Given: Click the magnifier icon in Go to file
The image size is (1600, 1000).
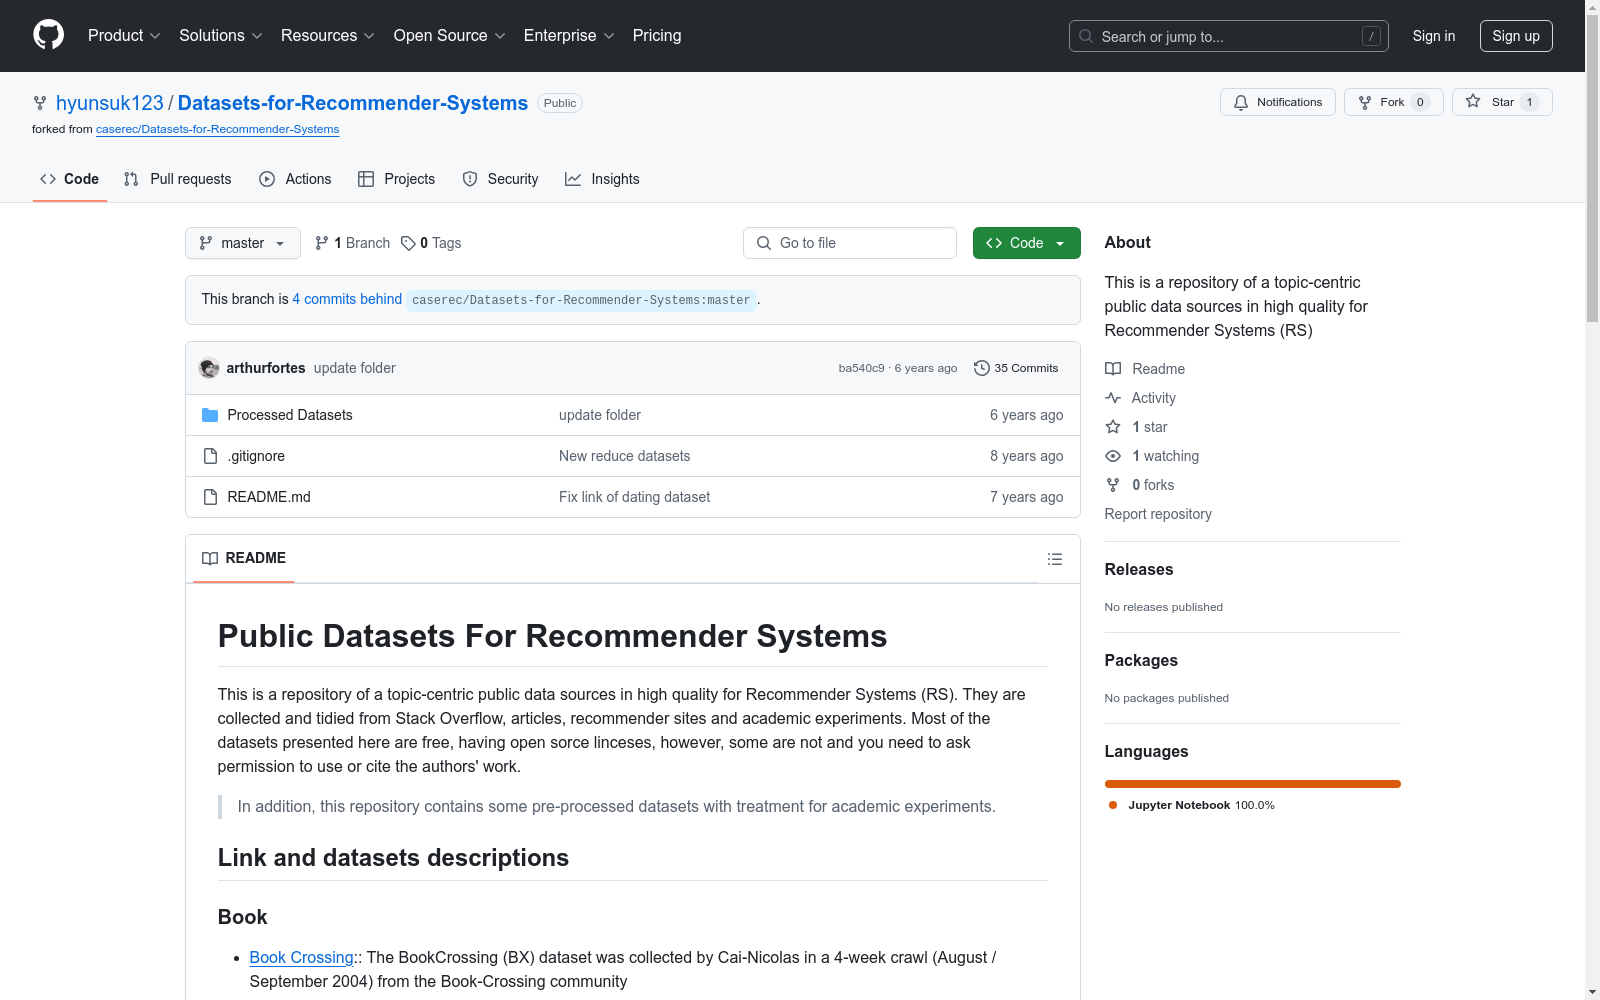Looking at the screenshot, I should (x=764, y=243).
